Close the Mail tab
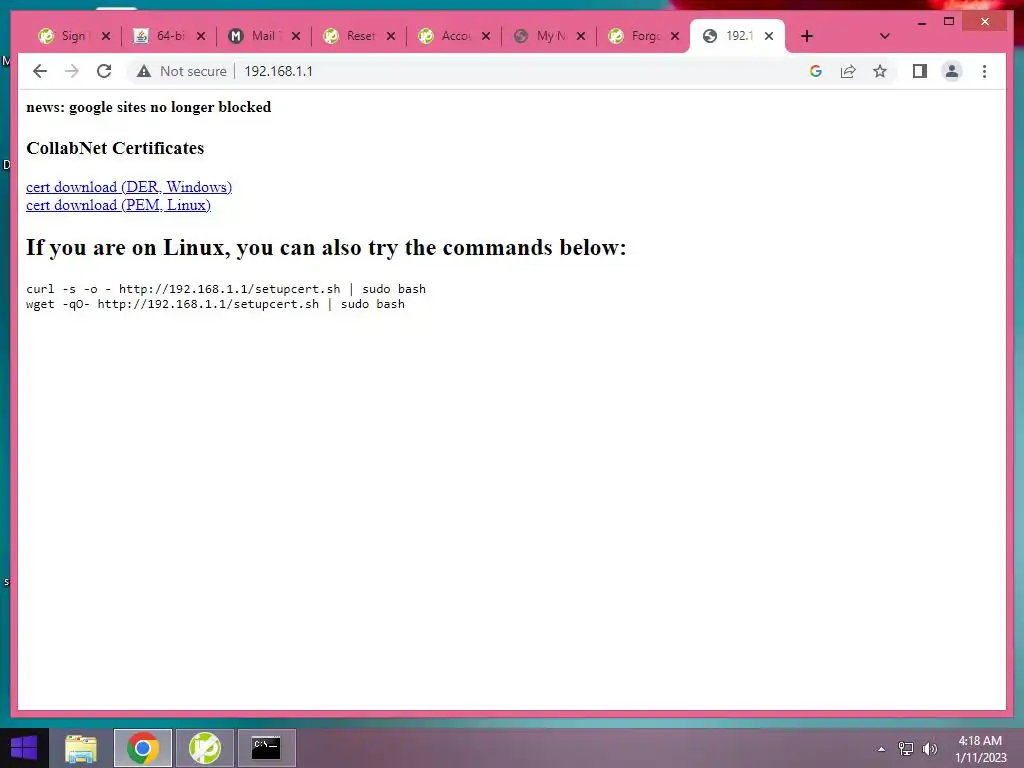 (x=296, y=36)
